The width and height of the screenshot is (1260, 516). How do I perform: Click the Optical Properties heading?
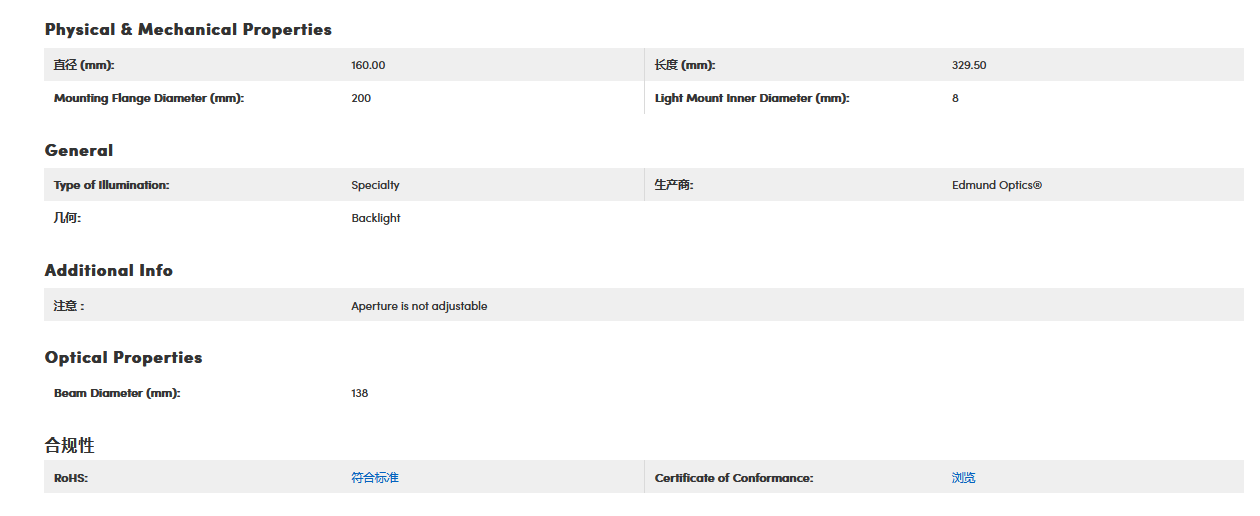point(124,358)
